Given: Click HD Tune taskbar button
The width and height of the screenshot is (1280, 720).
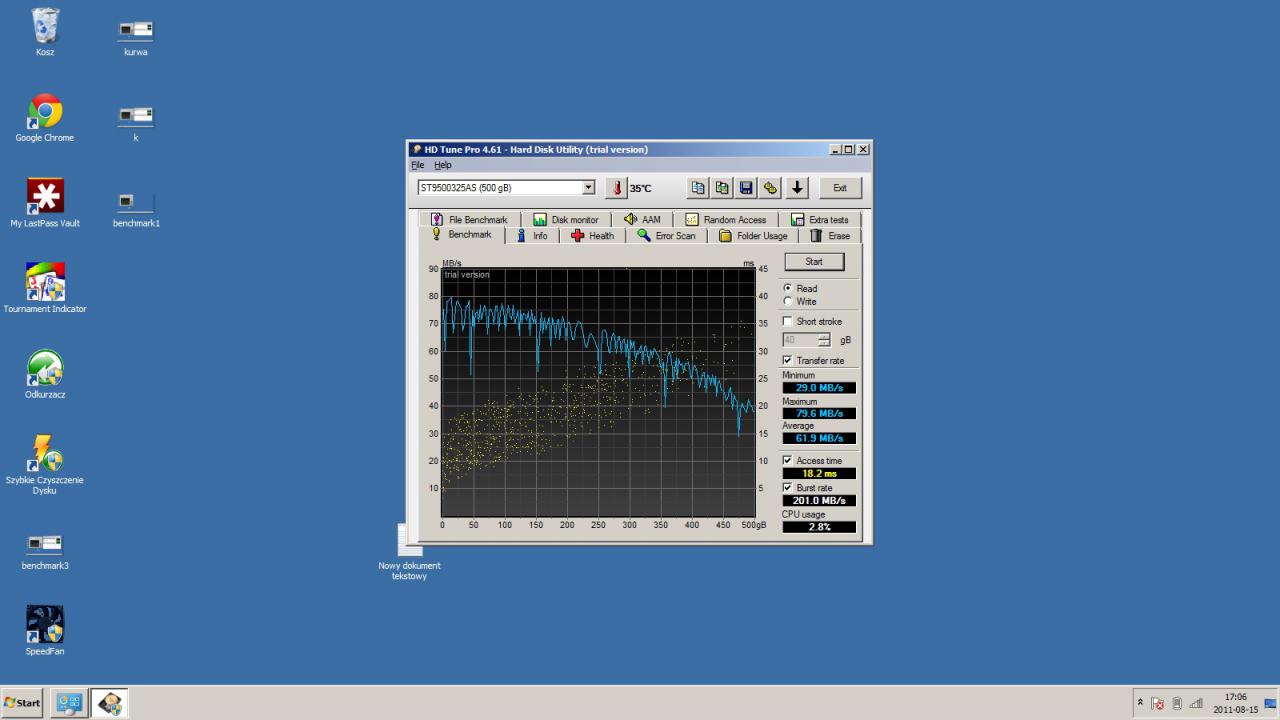Looking at the screenshot, I should (109, 703).
